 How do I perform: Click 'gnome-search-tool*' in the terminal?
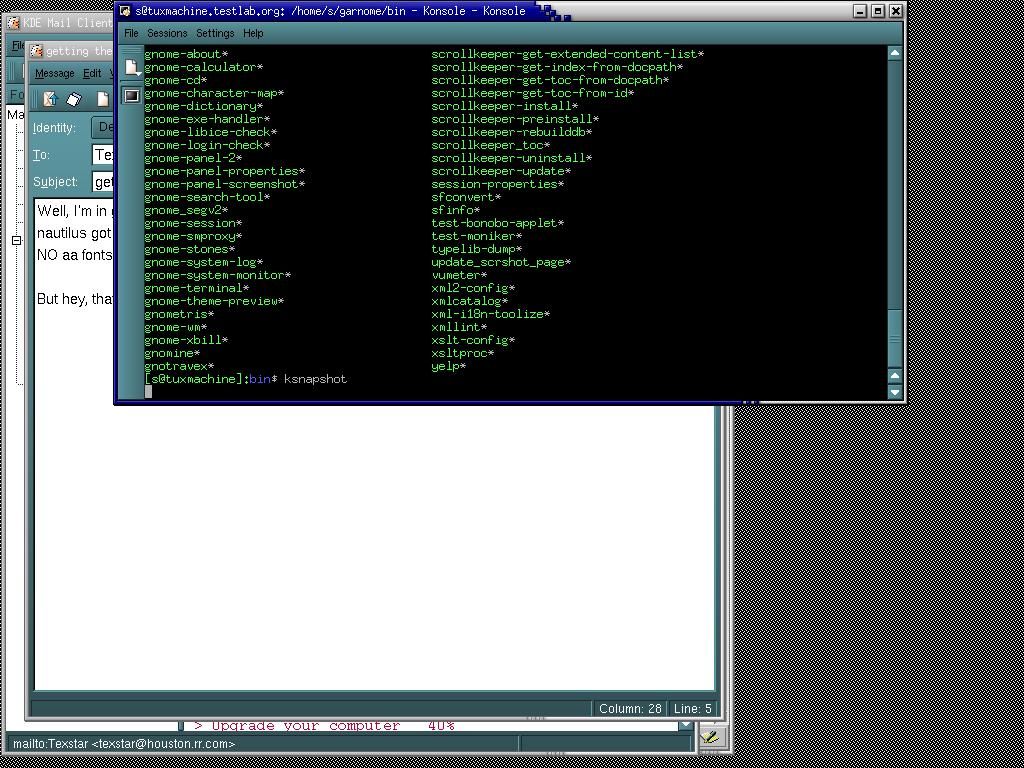tap(207, 197)
